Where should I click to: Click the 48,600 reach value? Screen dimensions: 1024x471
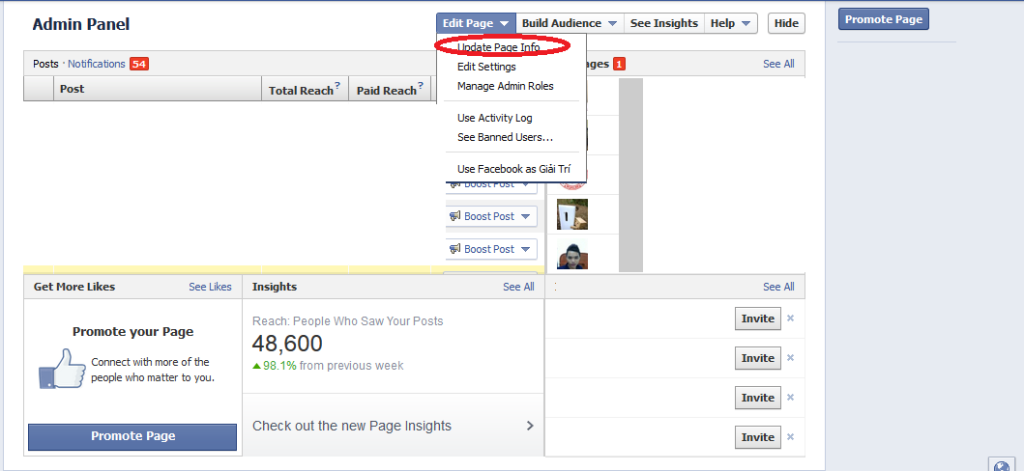click(x=287, y=344)
